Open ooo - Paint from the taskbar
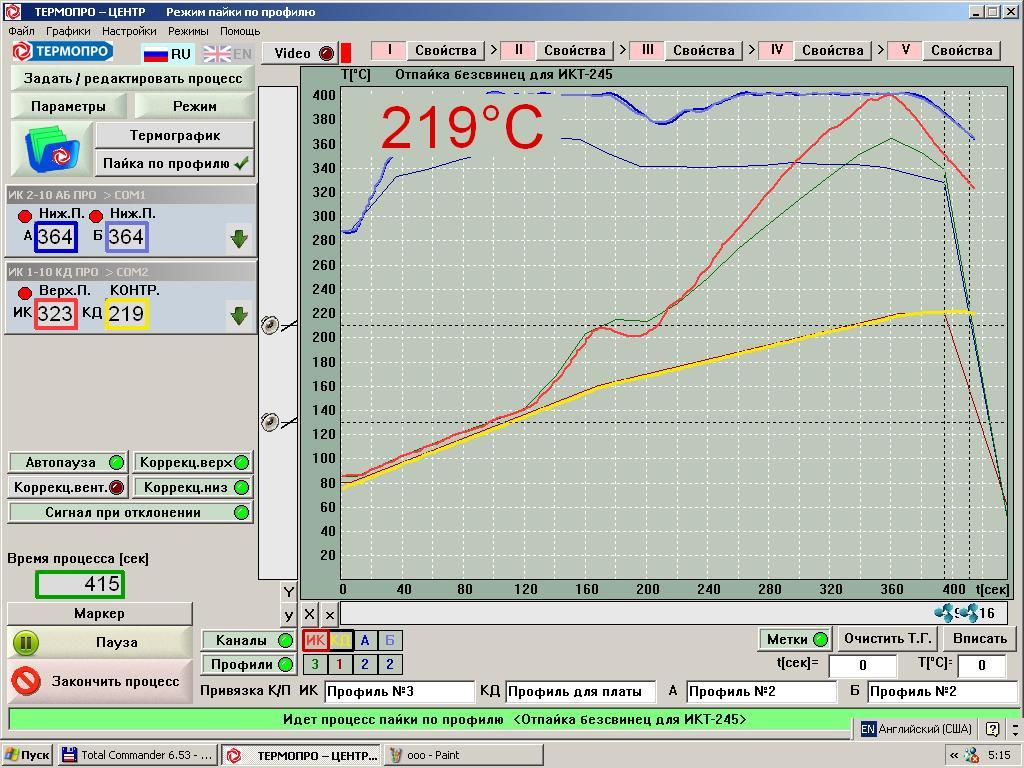 pos(464,755)
